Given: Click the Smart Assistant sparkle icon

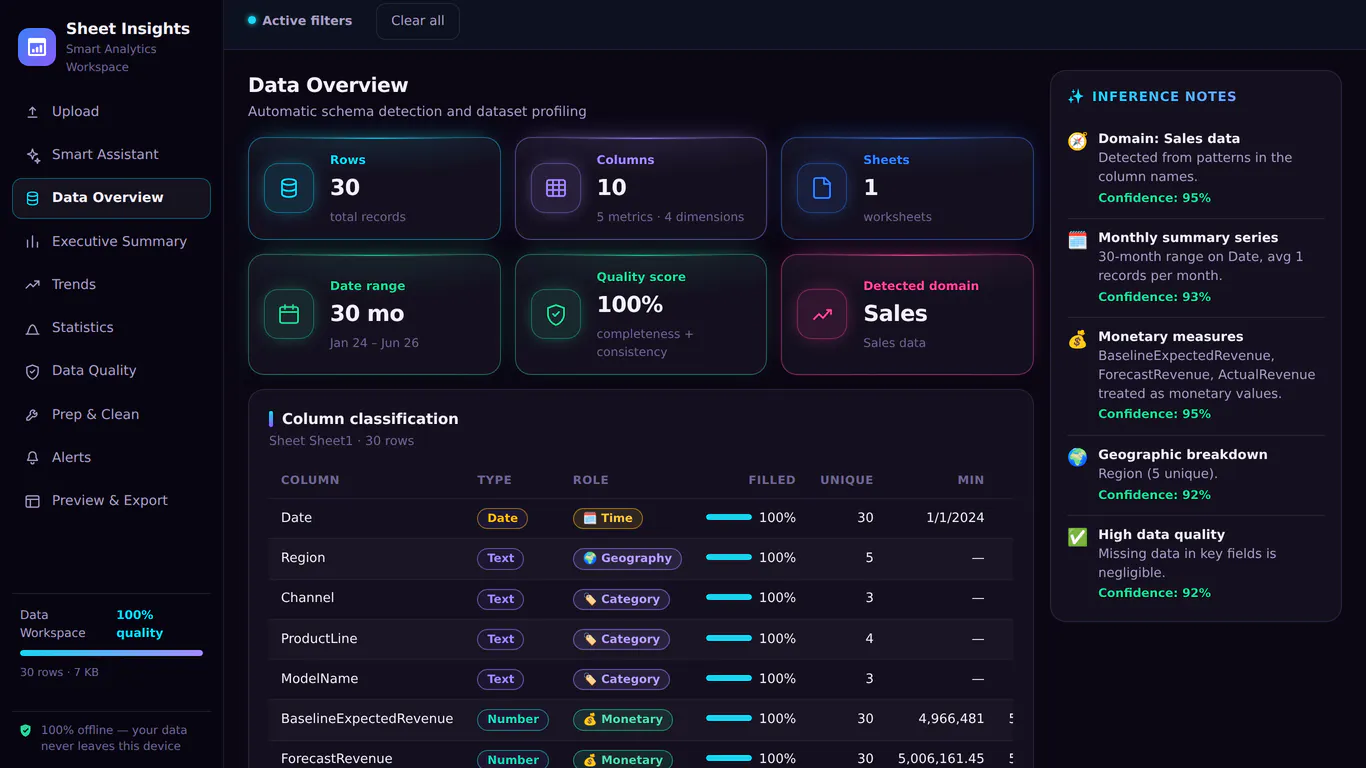Looking at the screenshot, I should 32,155.
